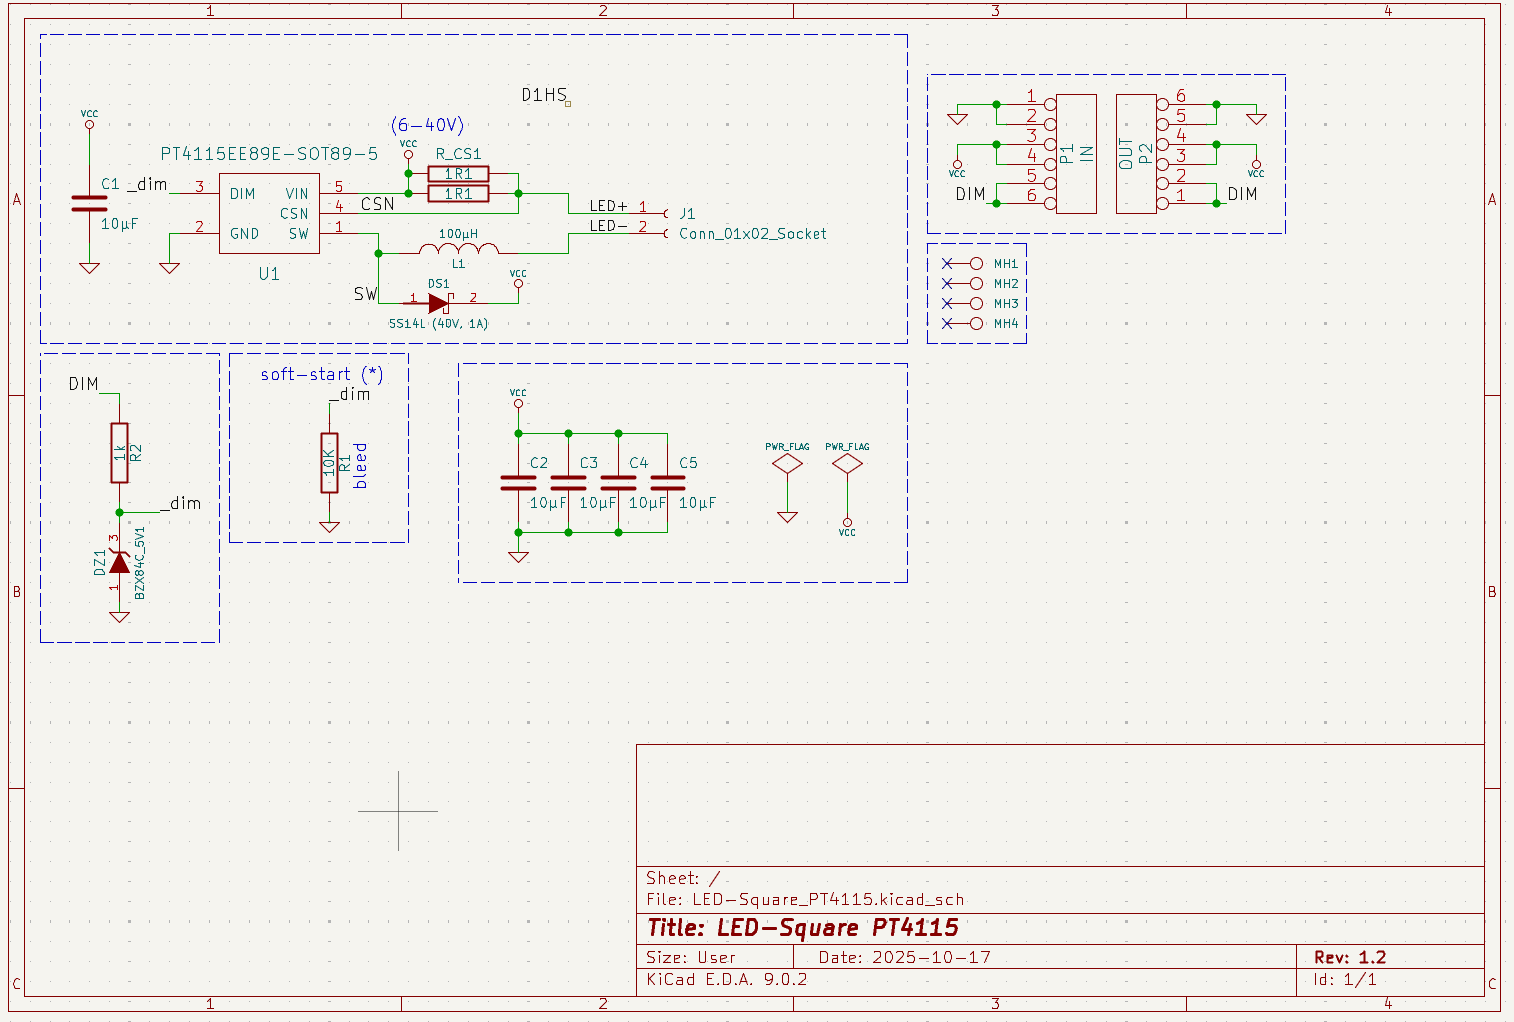Click the Conn_01x02_Socket label

pyautogui.click(x=752, y=234)
